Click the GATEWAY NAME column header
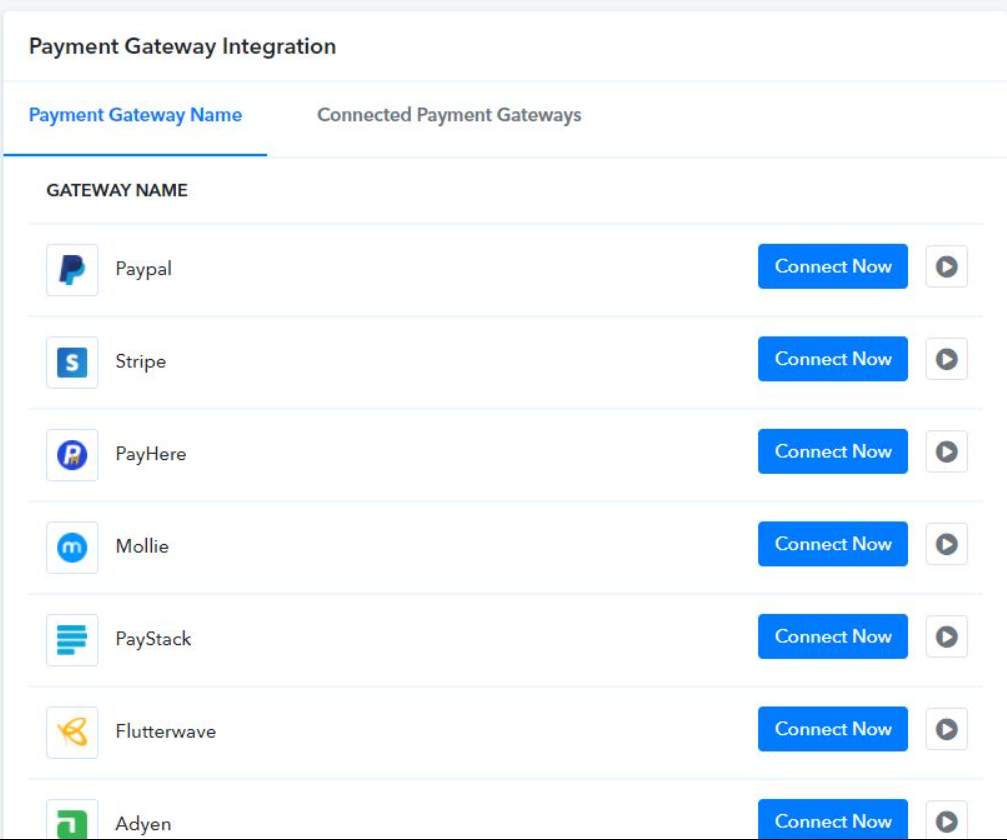Viewport: 1007px width, 840px height. (117, 190)
